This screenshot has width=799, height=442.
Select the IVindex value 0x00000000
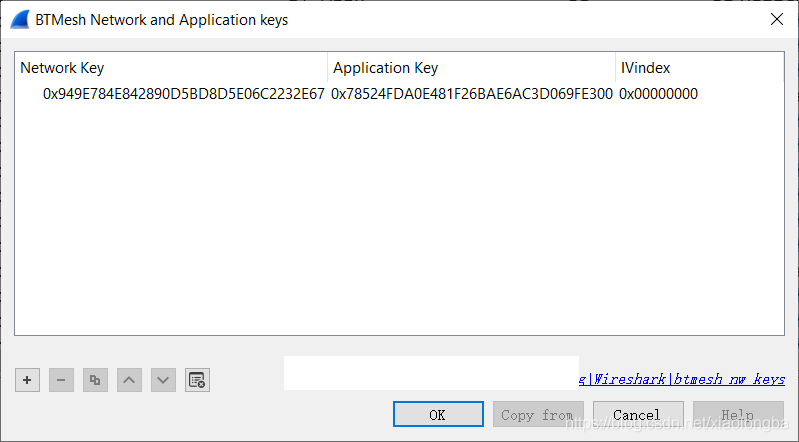click(x=658, y=94)
